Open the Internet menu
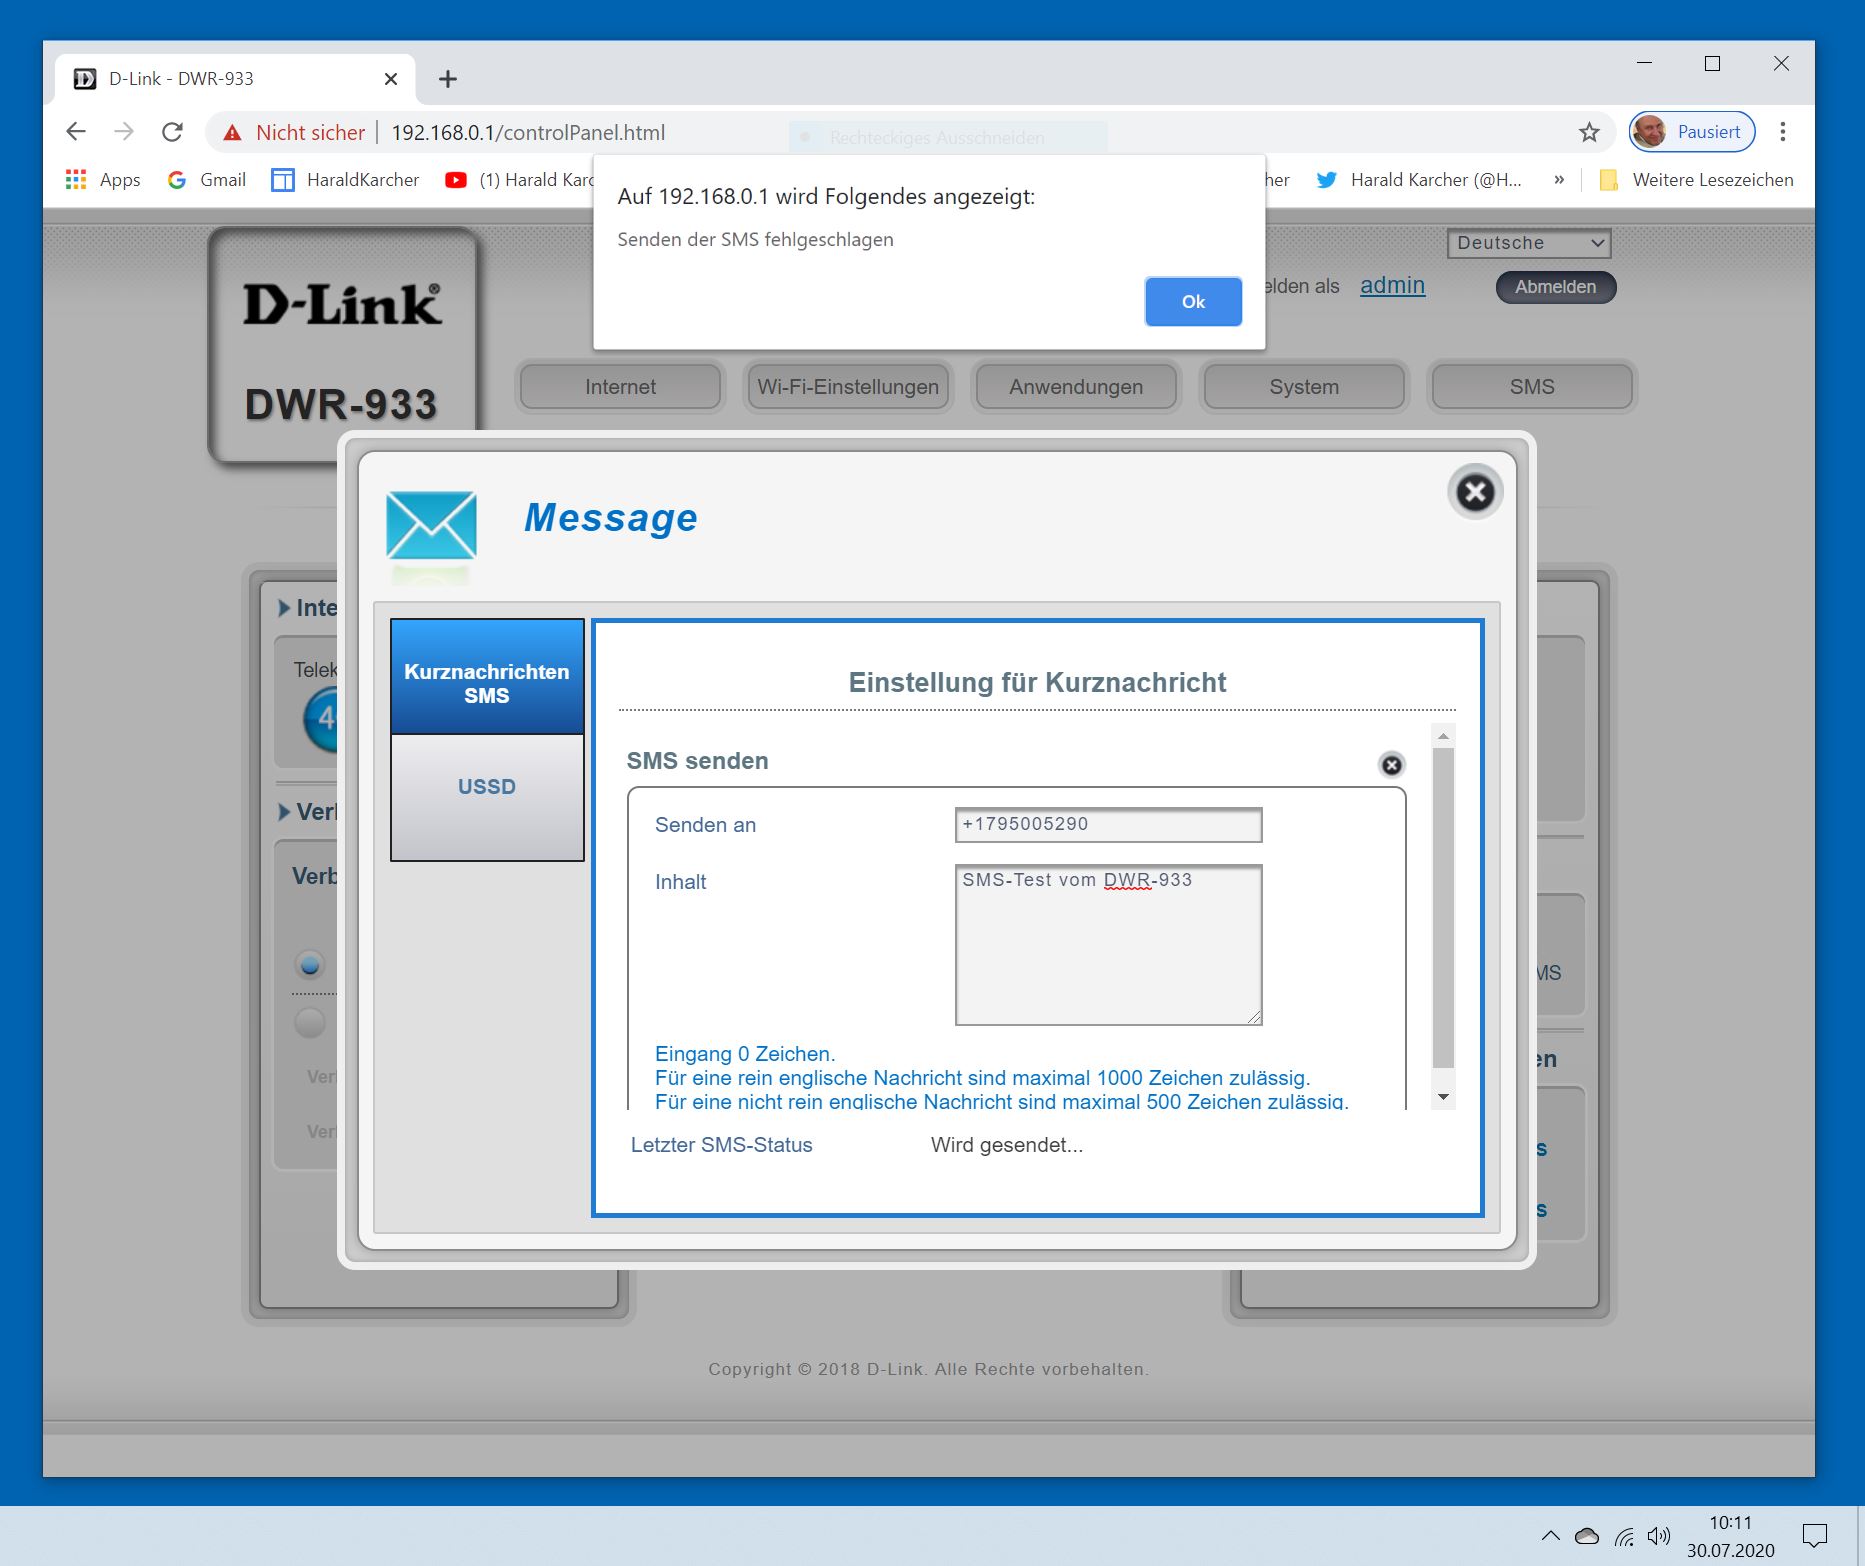The image size is (1865, 1566). pos(621,387)
